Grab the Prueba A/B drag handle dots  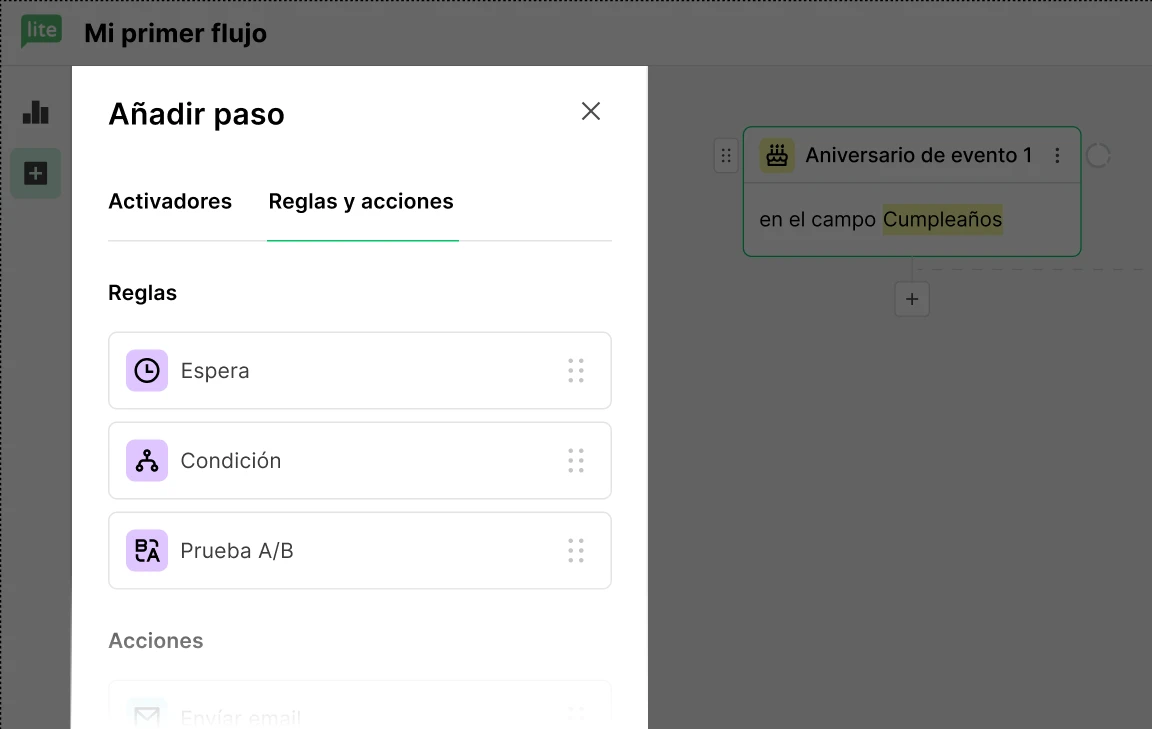pyautogui.click(x=576, y=550)
